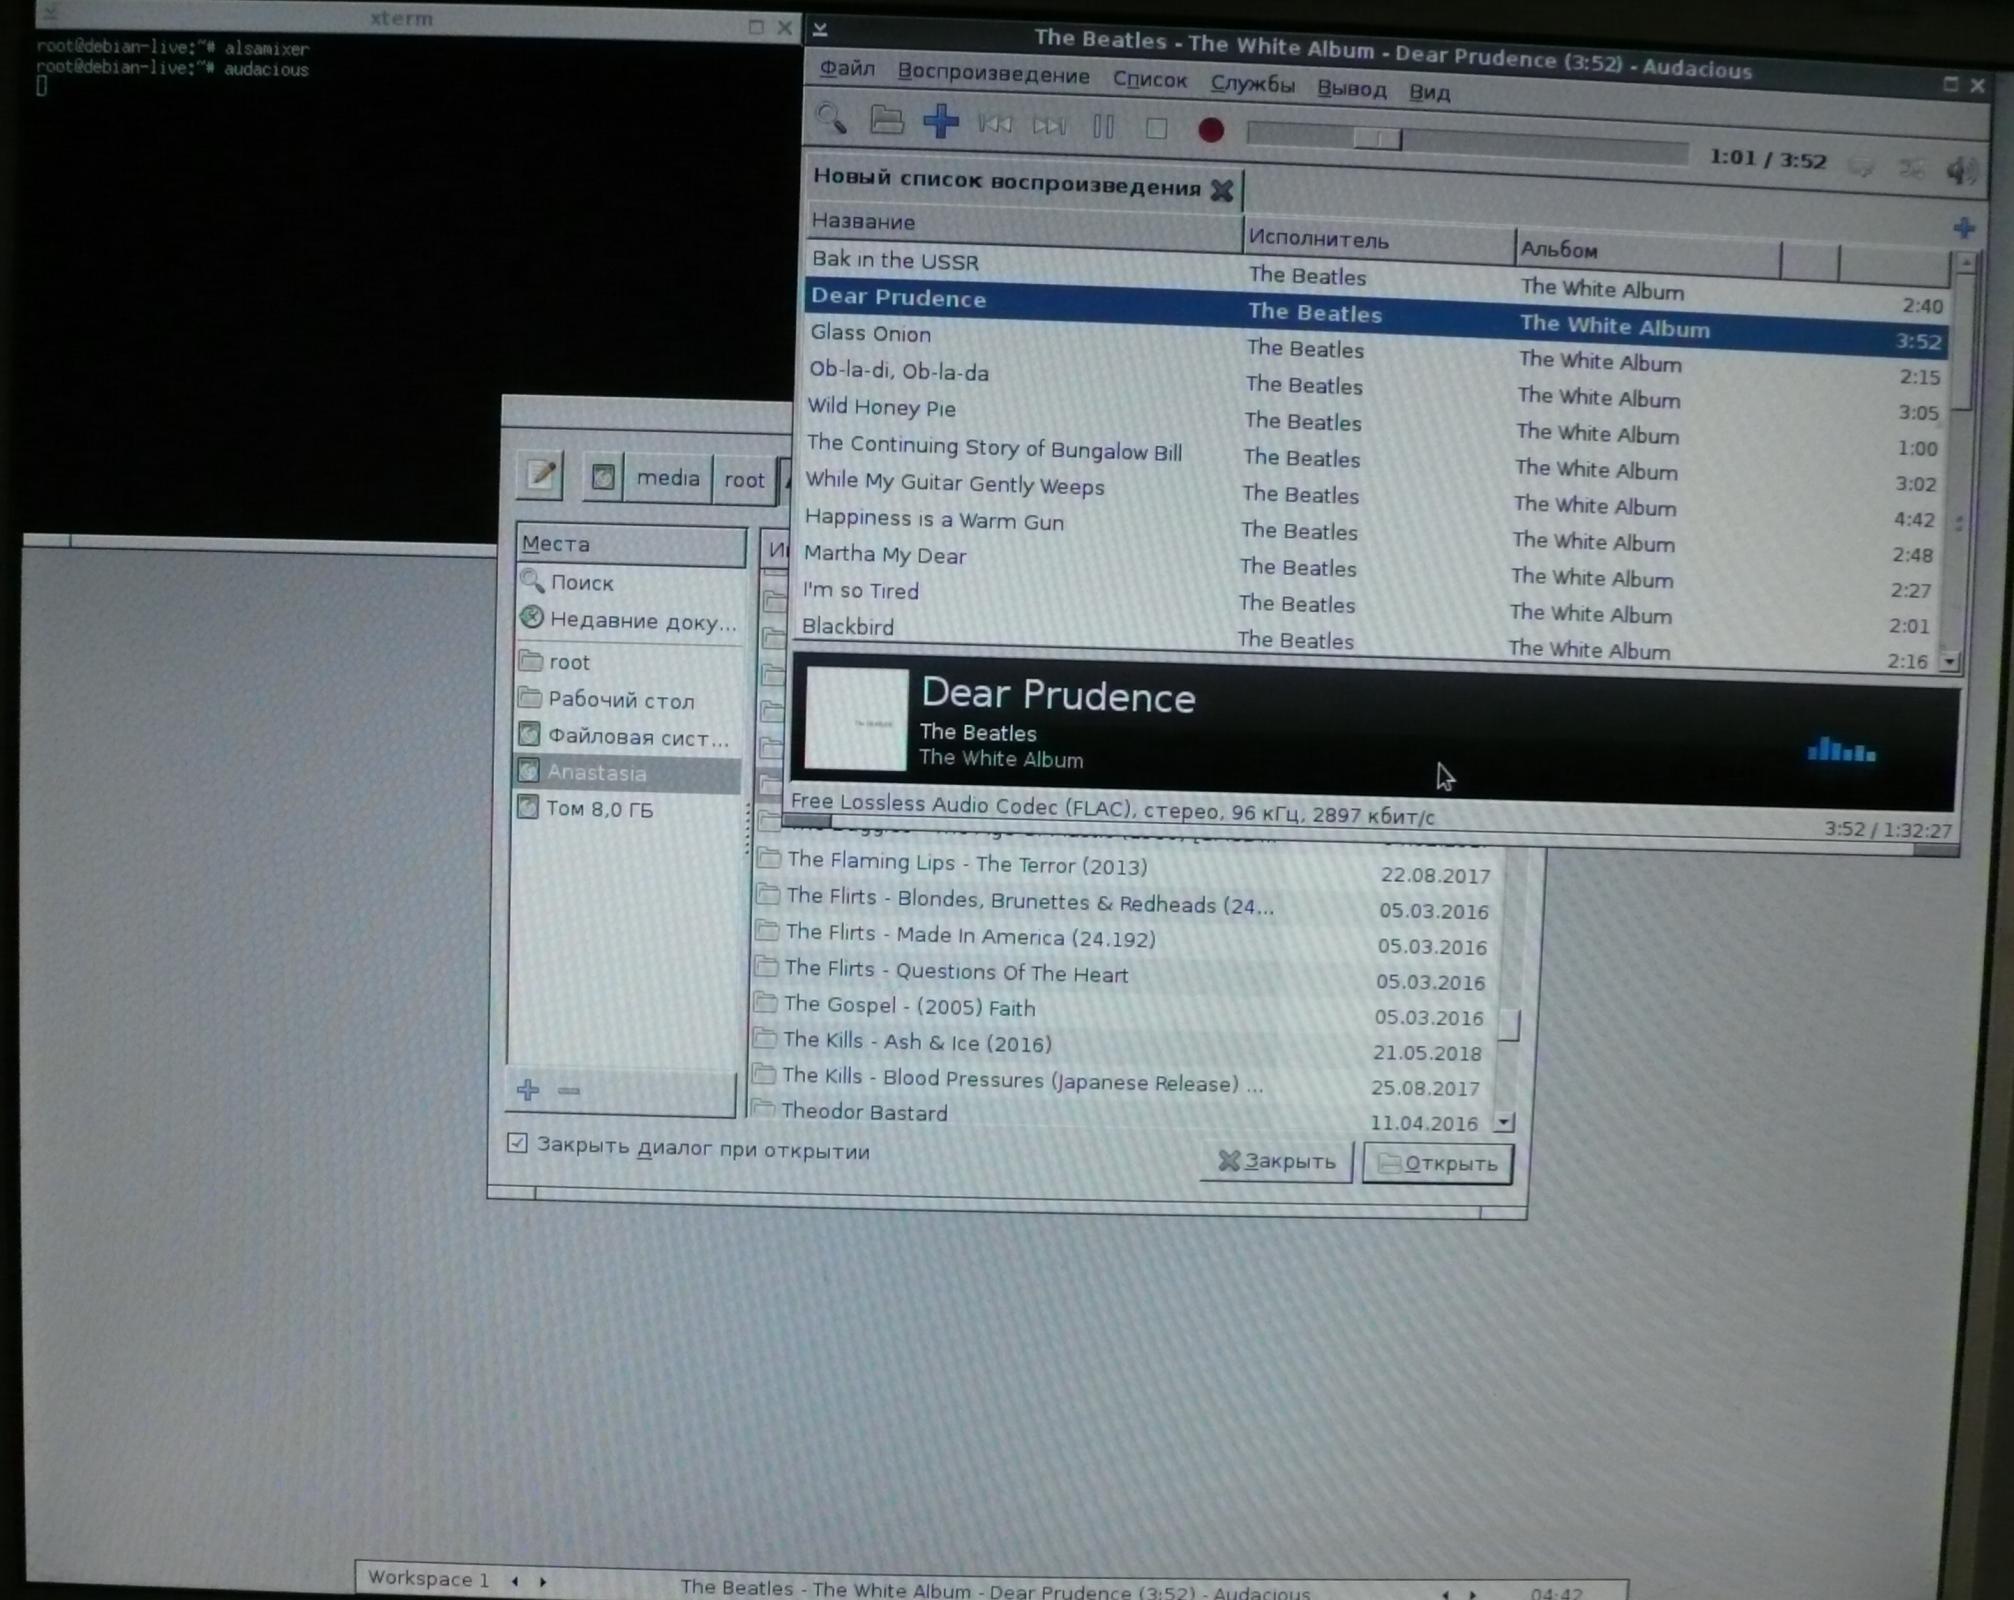
Task: Navigate to 'root' in the path bar
Action: (744, 480)
